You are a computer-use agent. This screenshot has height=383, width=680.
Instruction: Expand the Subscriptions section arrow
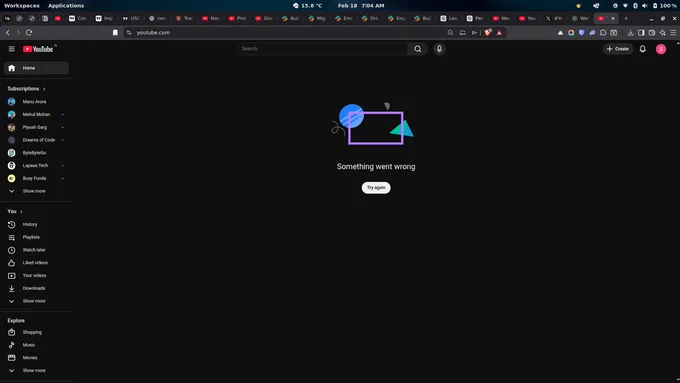[x=44, y=89]
